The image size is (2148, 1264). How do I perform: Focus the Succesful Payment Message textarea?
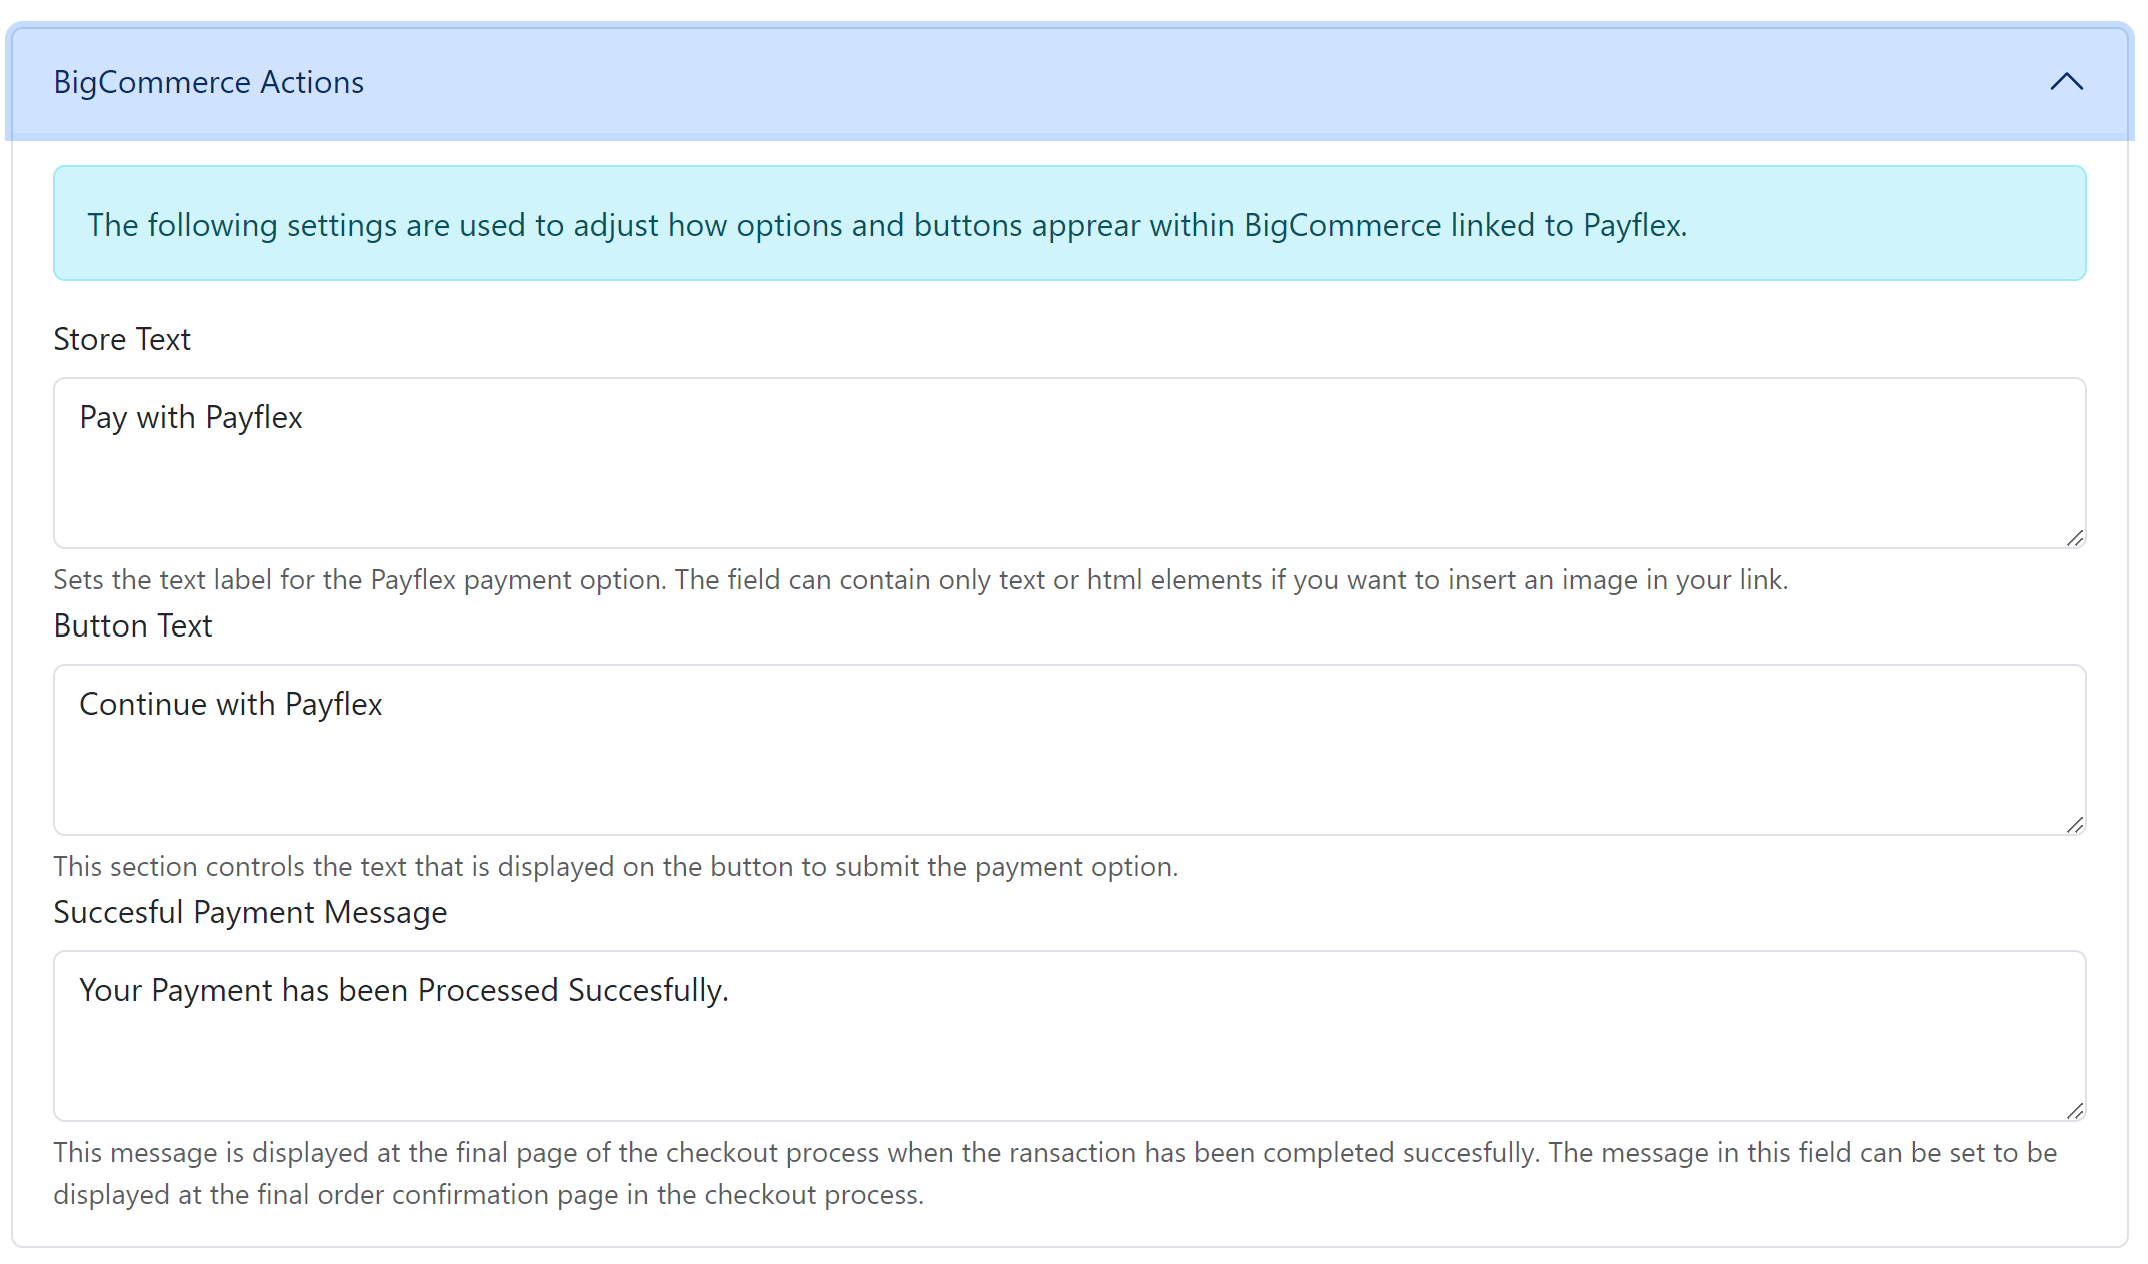pyautogui.click(x=1069, y=1036)
